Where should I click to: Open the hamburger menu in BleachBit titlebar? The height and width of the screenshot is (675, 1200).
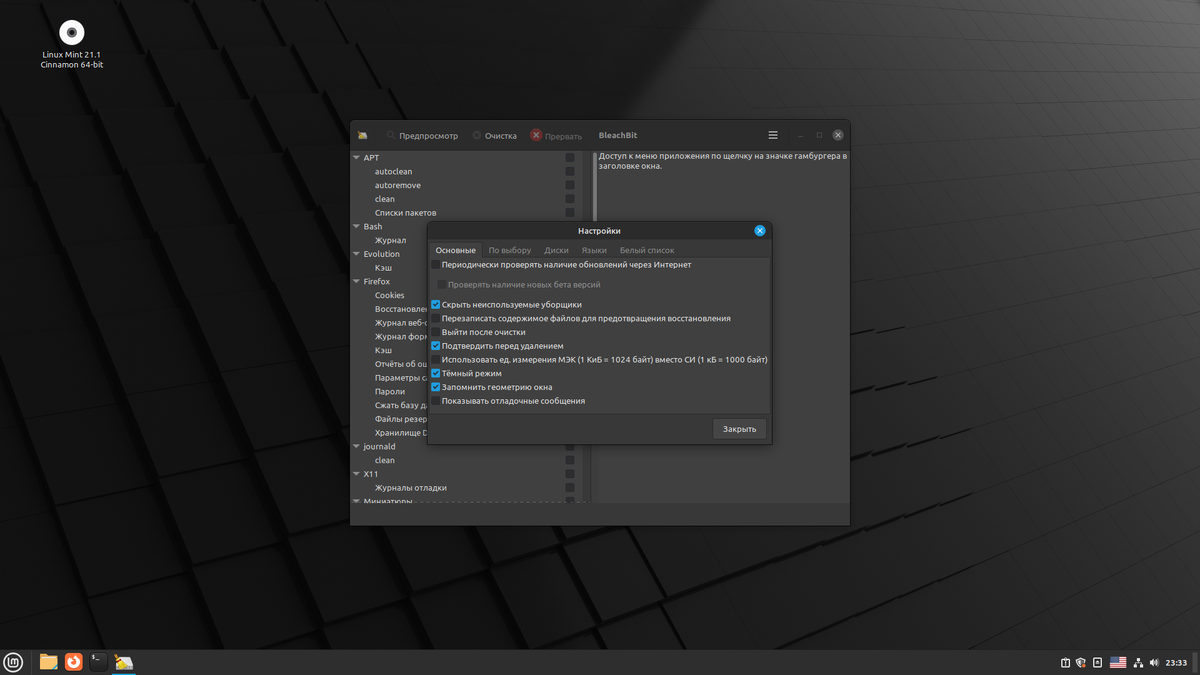772,134
